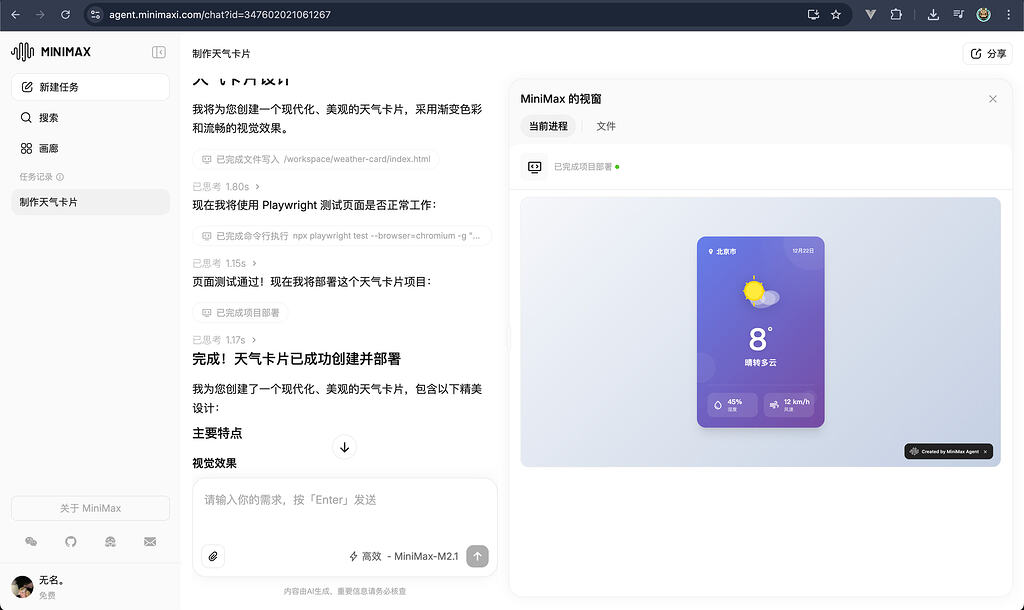The image size is (1024, 610).
Task: Collapse the sidebar with the panel toggle icon
Action: [x=159, y=52]
